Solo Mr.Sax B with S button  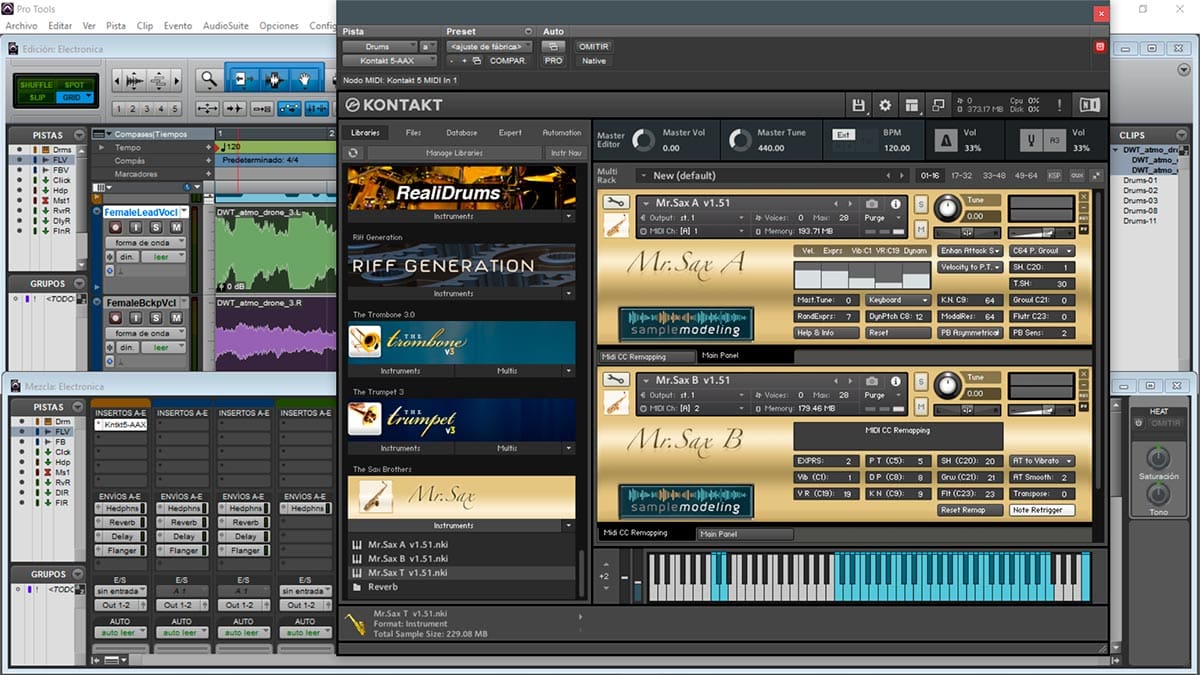(921, 382)
